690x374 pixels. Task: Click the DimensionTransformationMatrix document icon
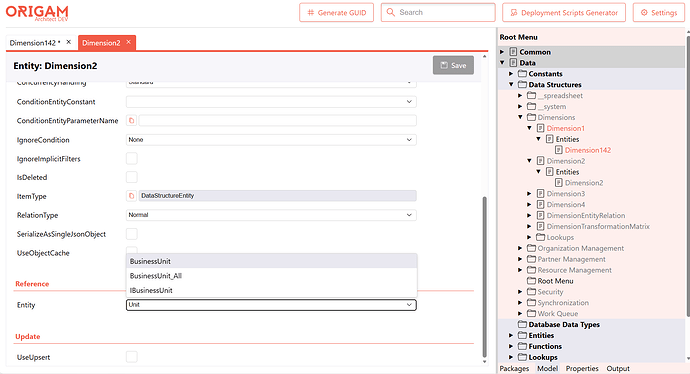[541, 226]
